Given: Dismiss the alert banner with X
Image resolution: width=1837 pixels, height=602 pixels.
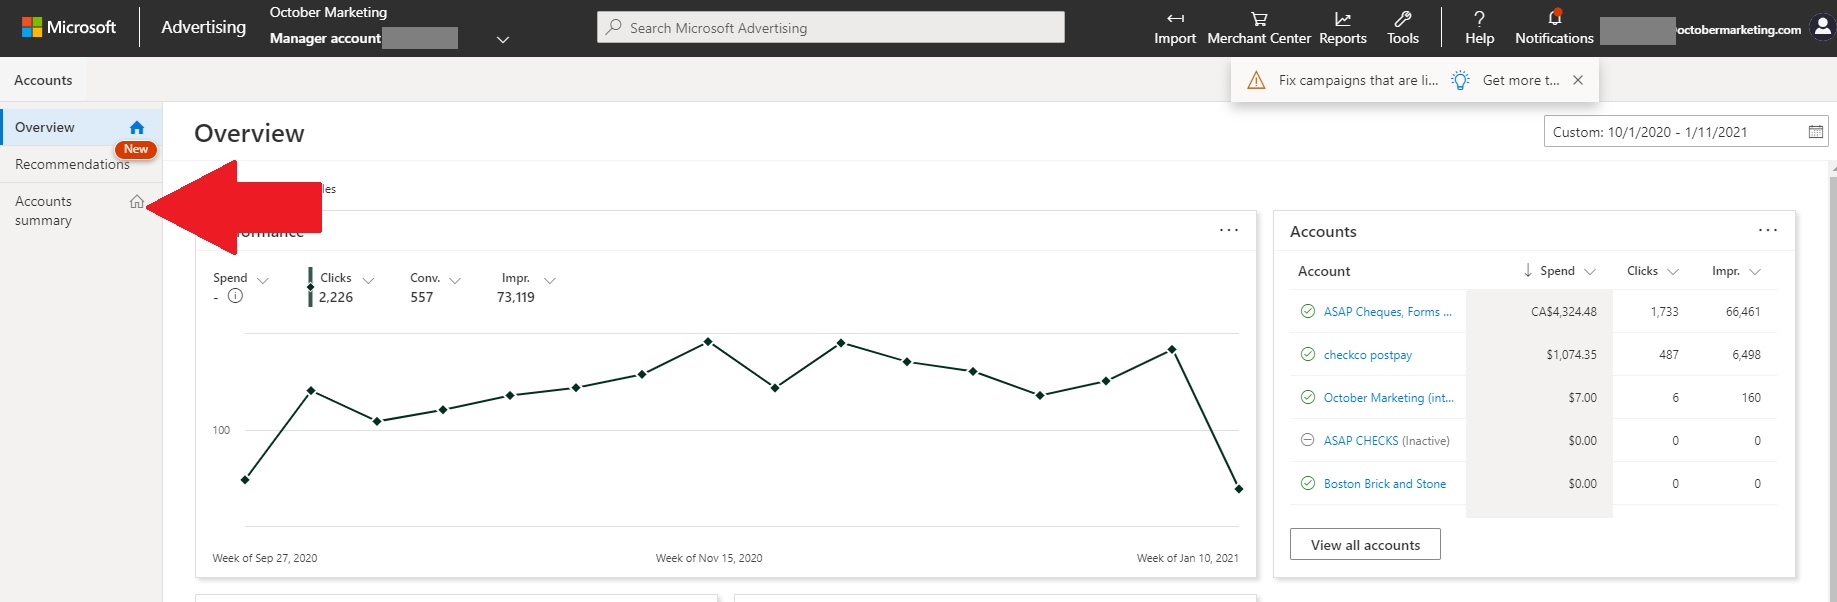Looking at the screenshot, I should (x=1578, y=80).
